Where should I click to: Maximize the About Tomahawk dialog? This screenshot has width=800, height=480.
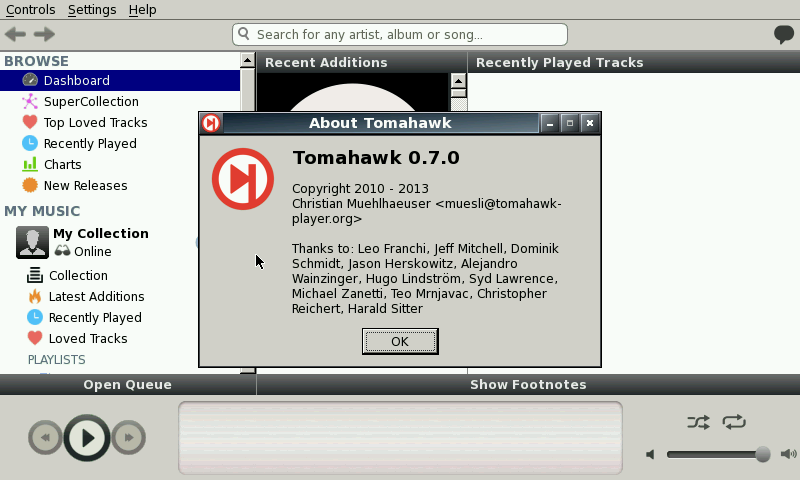pyautogui.click(x=570, y=123)
